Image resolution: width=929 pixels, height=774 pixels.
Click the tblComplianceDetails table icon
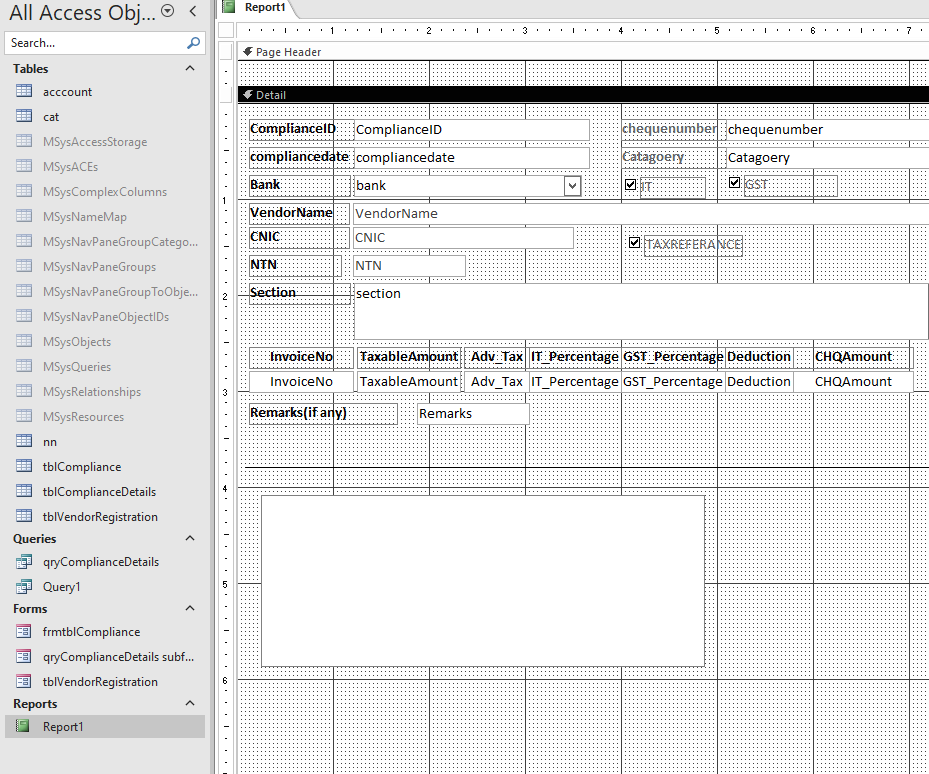pyautogui.click(x=24, y=491)
